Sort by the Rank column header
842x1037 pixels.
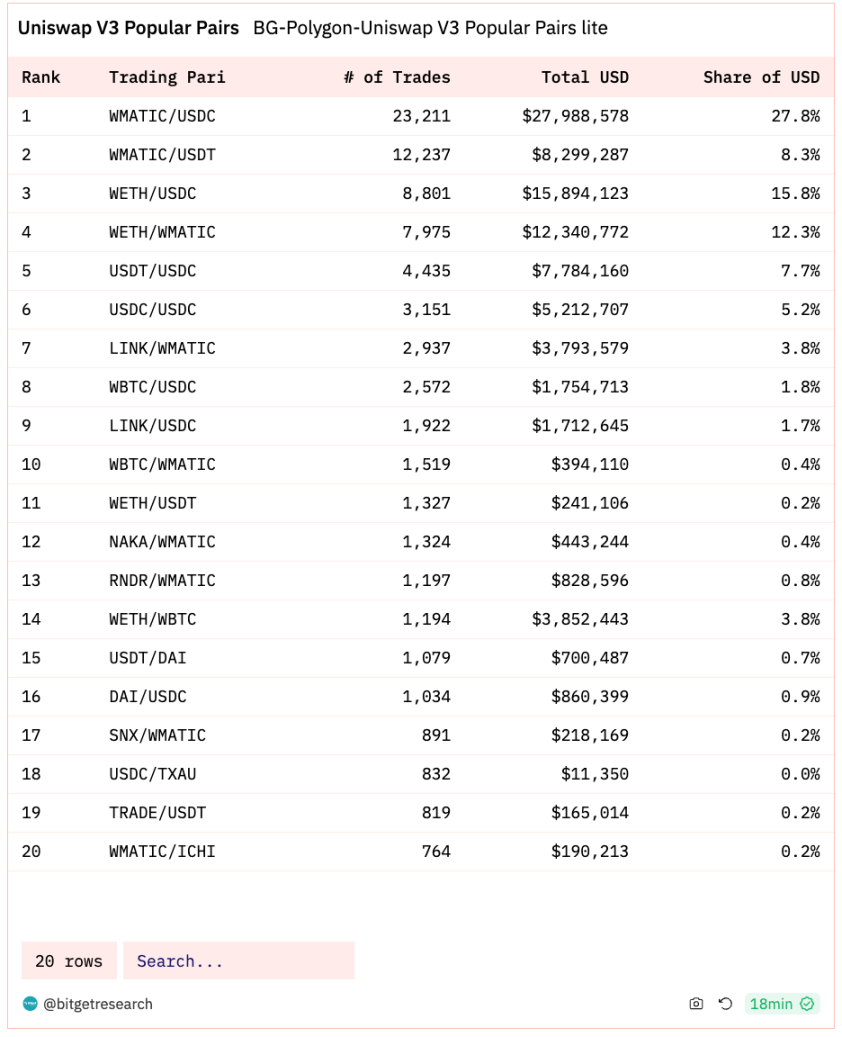[x=41, y=77]
